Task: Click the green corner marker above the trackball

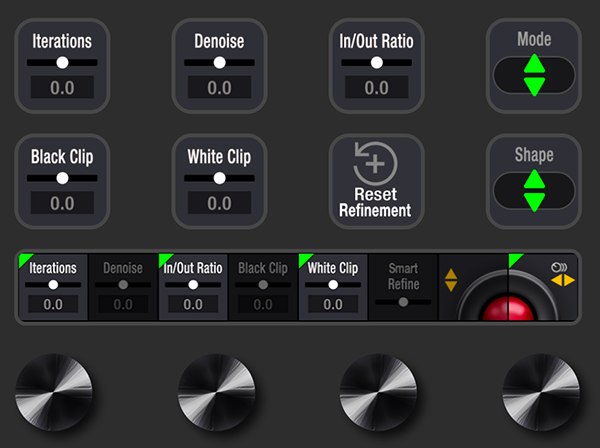Action: coord(514,259)
